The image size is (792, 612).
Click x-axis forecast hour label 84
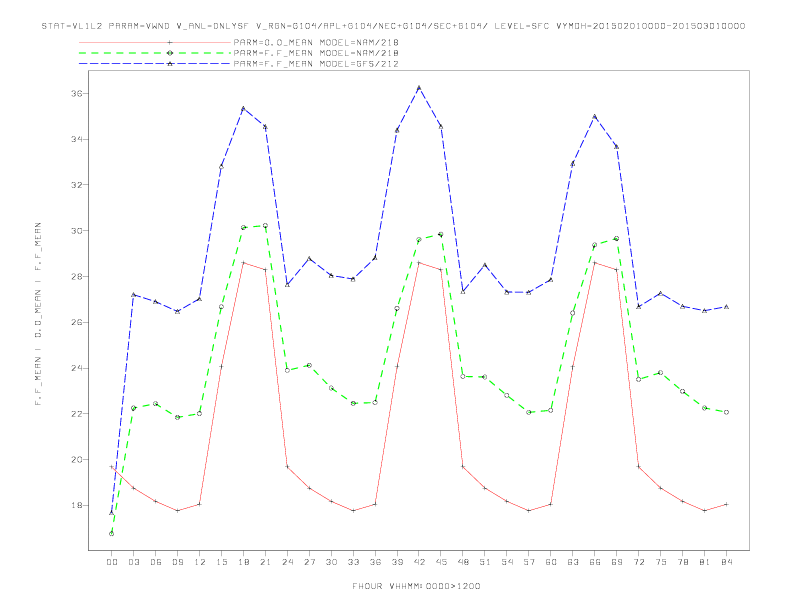pos(726,562)
